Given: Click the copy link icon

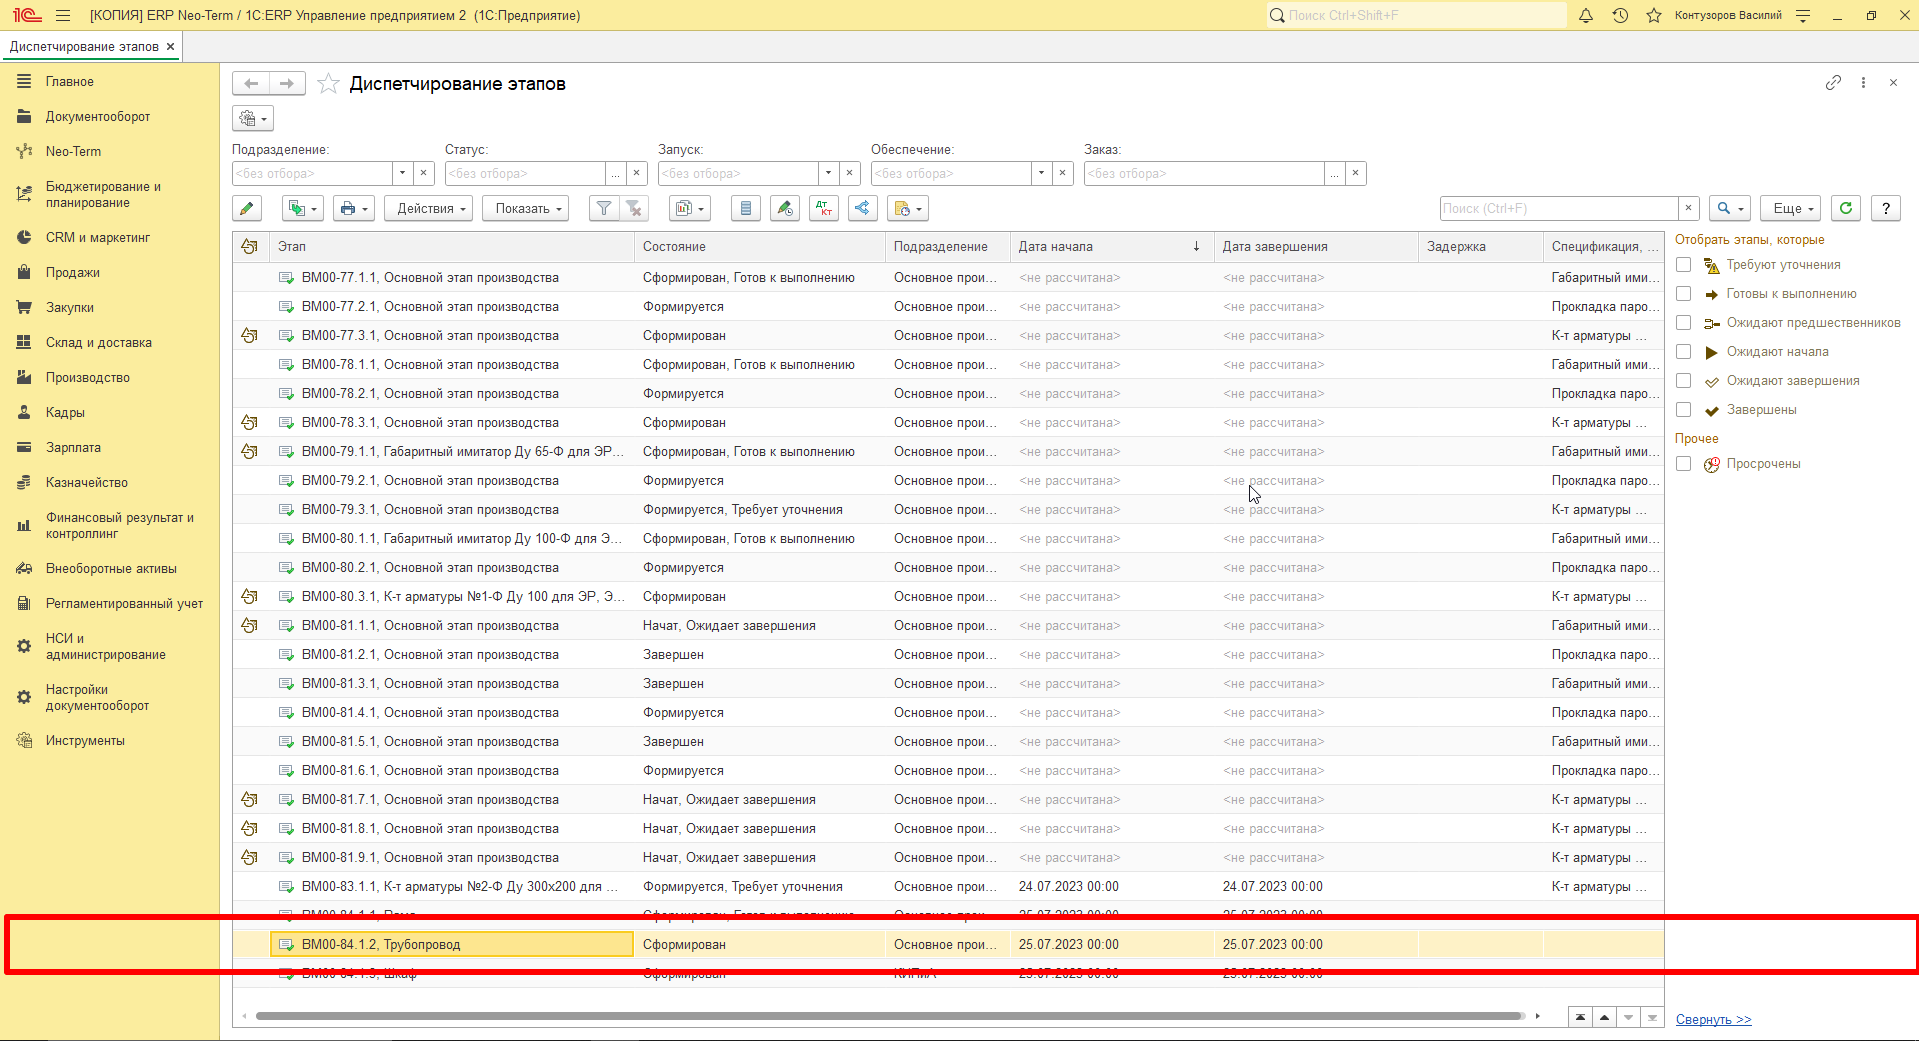Looking at the screenshot, I should (x=1833, y=83).
